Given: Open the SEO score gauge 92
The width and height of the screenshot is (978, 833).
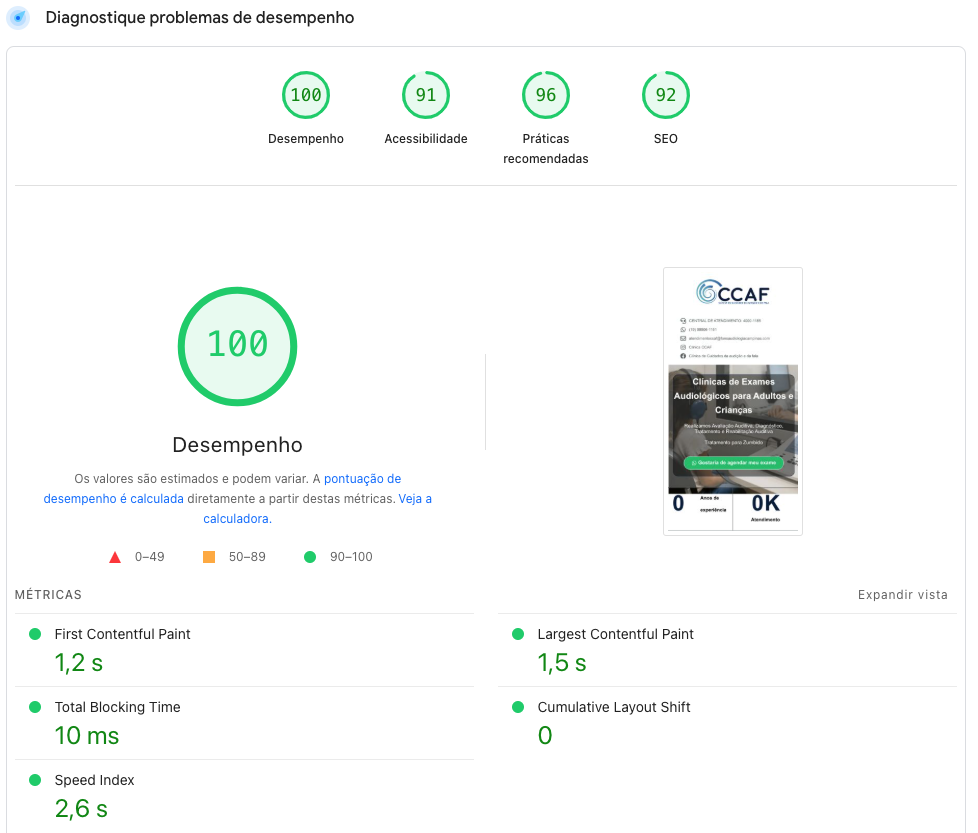Looking at the screenshot, I should (x=666, y=95).
